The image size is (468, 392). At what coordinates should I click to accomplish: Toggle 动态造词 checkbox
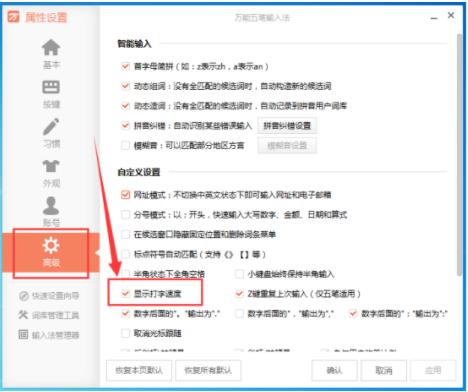point(125,106)
